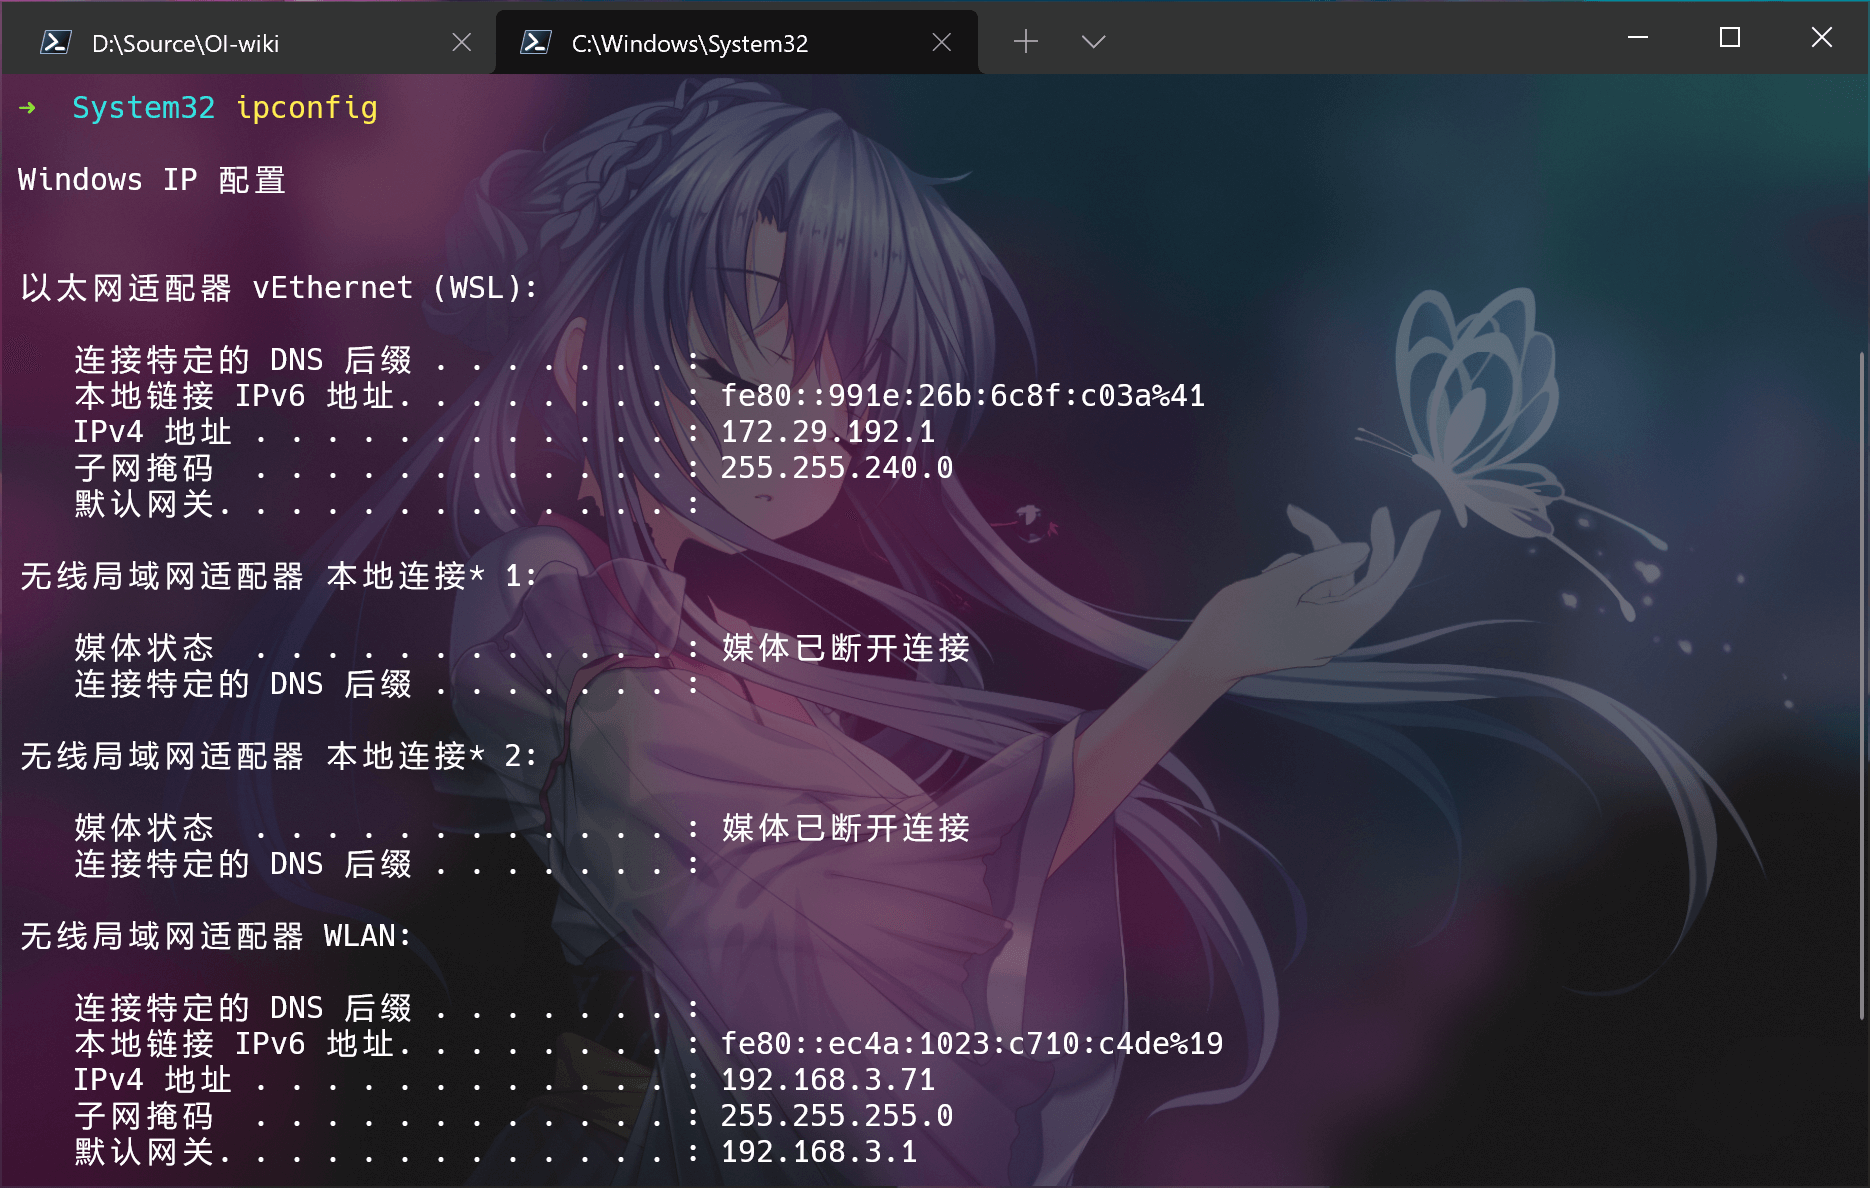Image resolution: width=1870 pixels, height=1188 pixels.
Task: Click '媒体状态' label under 本地连接* 2
Action: tap(144, 828)
